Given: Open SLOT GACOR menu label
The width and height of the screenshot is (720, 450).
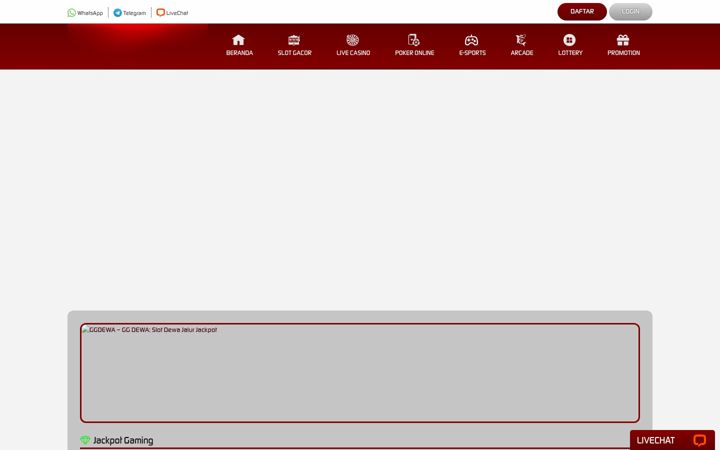Looking at the screenshot, I should [x=295, y=53].
